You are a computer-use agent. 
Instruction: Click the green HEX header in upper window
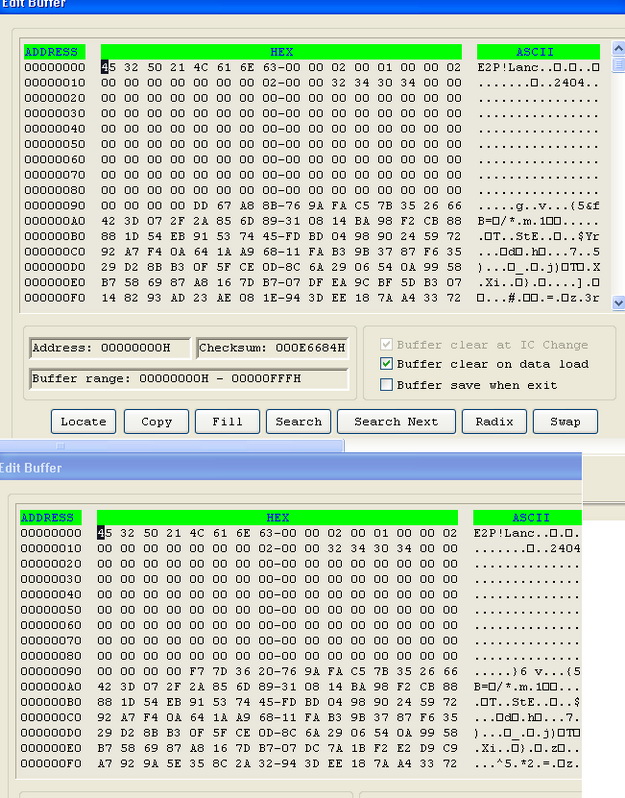point(281,51)
